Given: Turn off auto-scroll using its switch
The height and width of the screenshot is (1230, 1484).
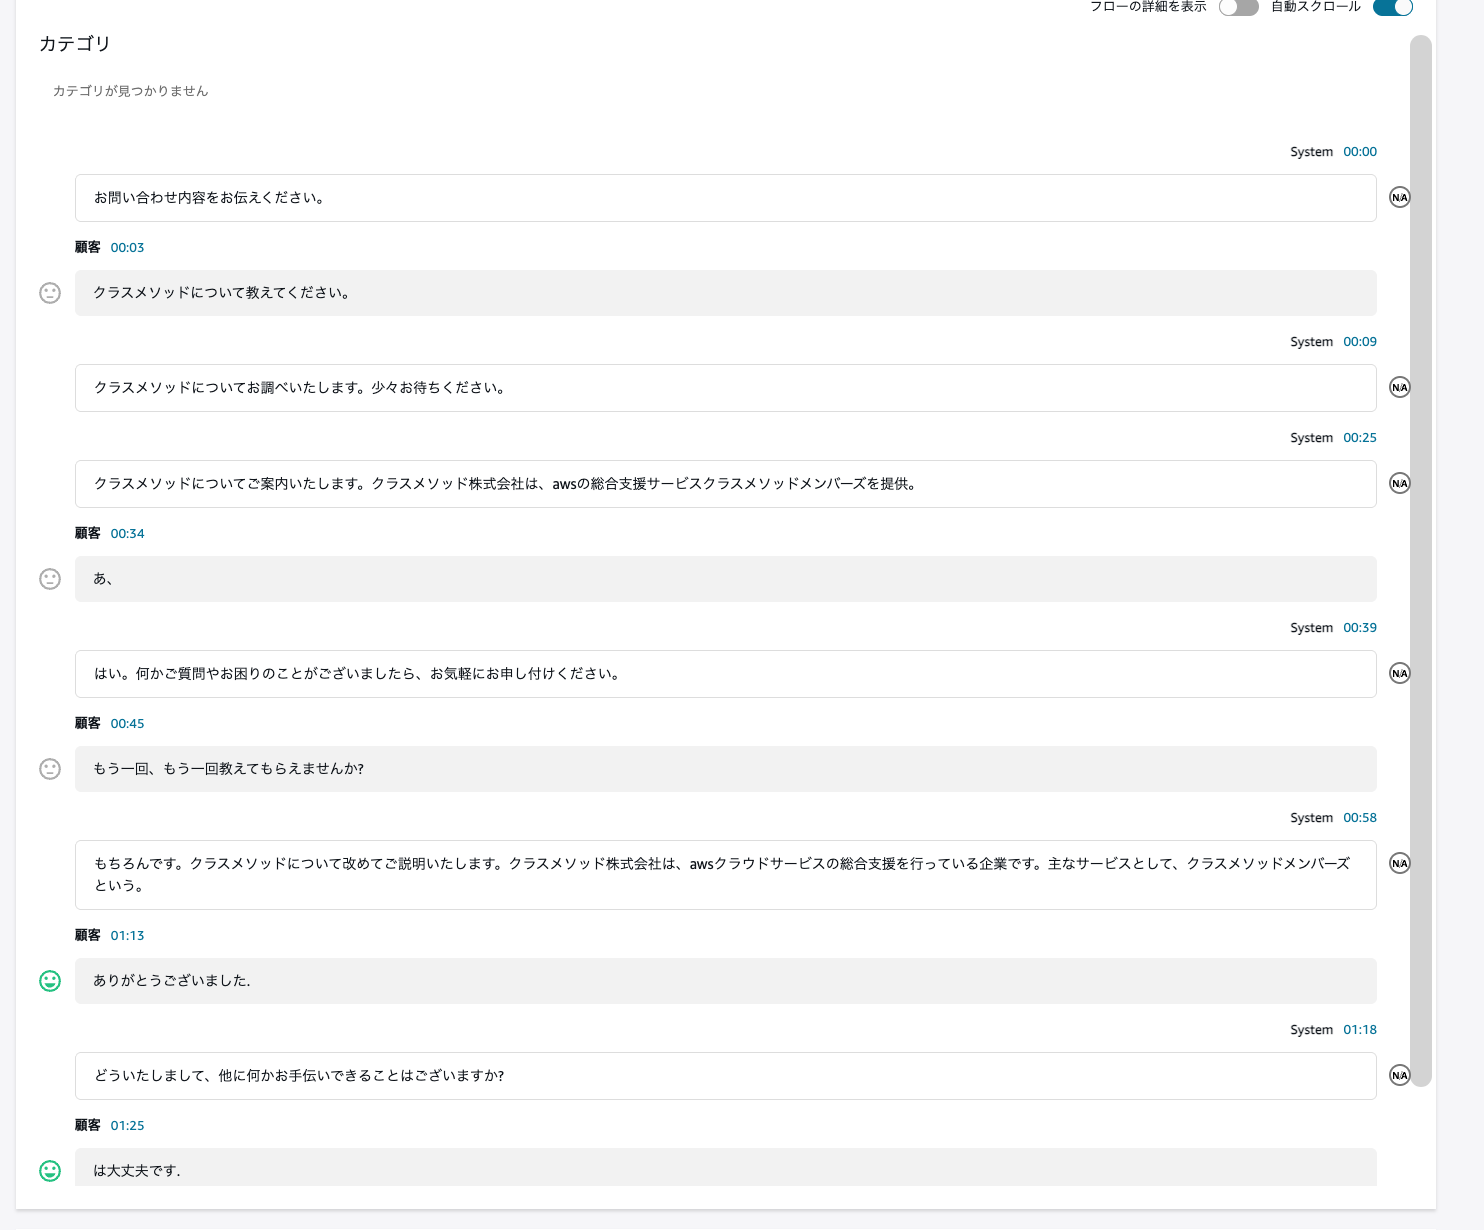Looking at the screenshot, I should click(x=1392, y=8).
